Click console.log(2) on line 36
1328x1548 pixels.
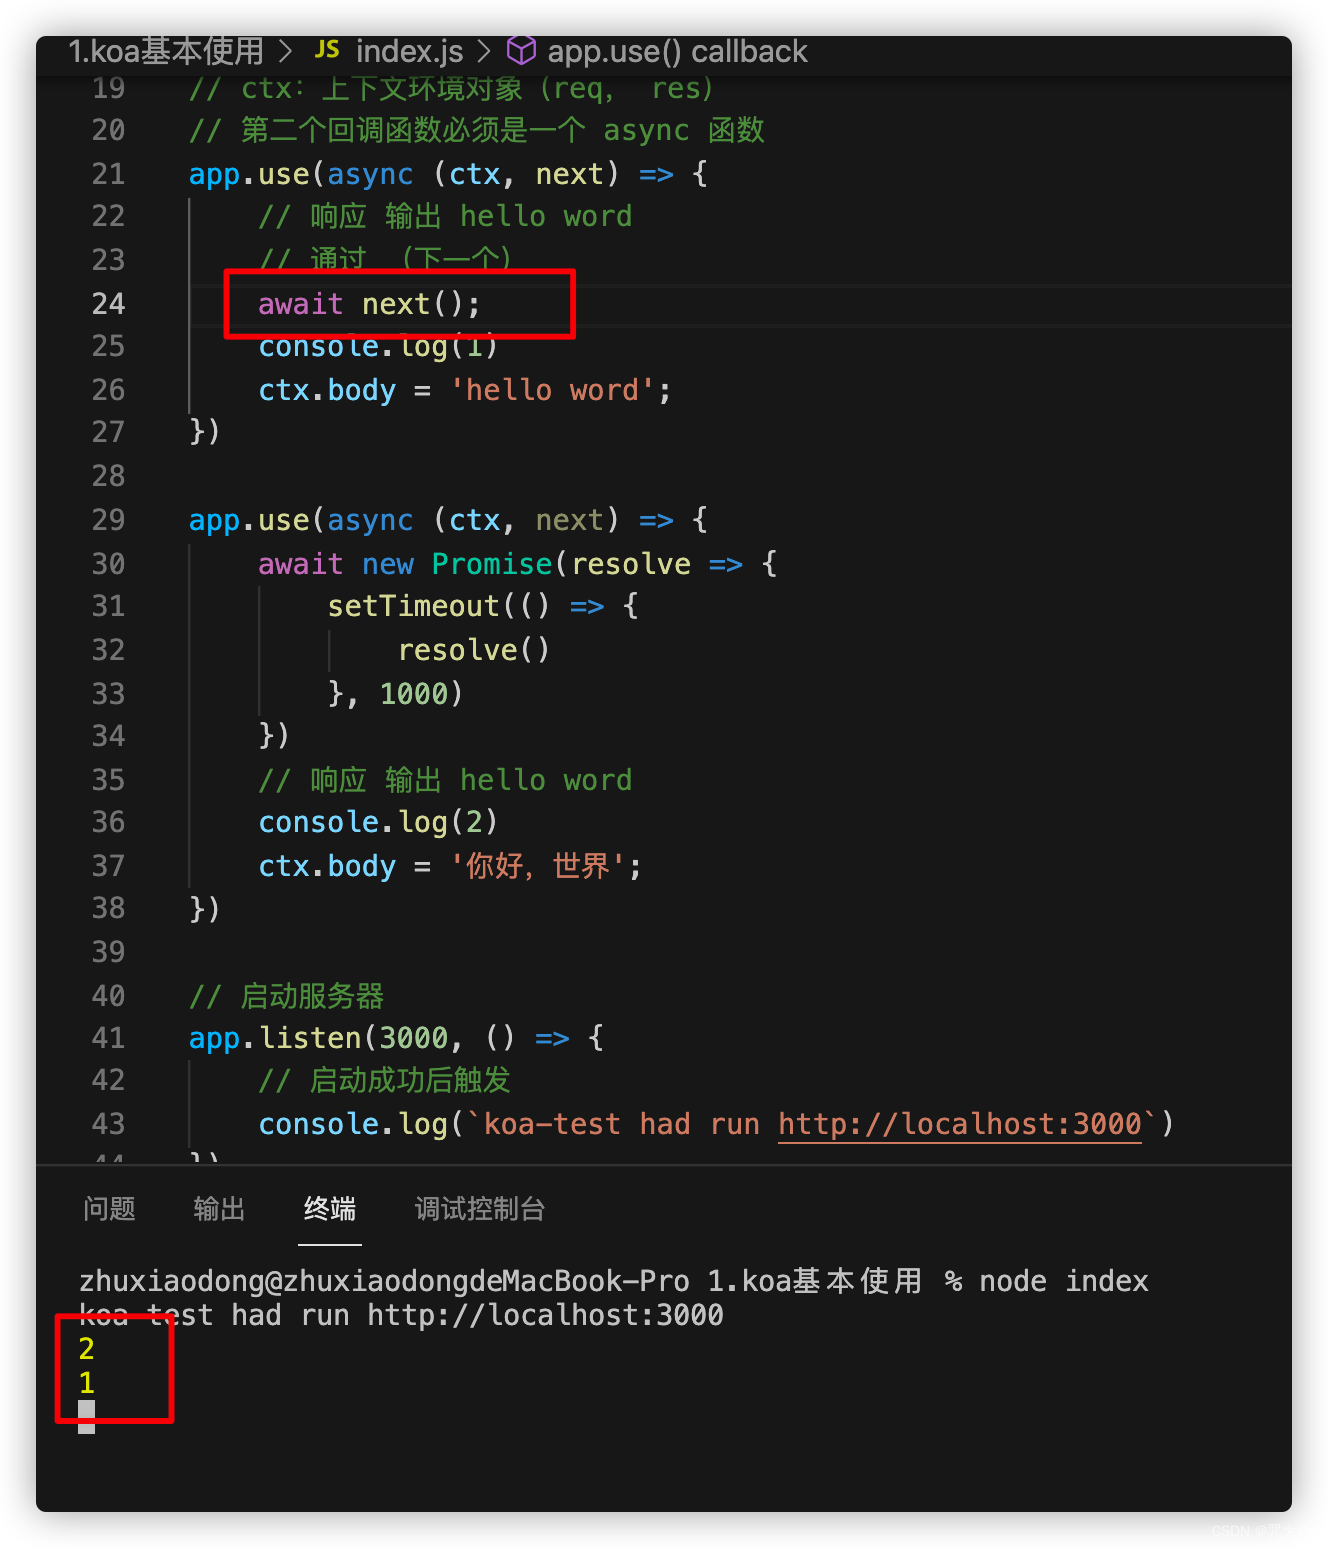tap(377, 822)
